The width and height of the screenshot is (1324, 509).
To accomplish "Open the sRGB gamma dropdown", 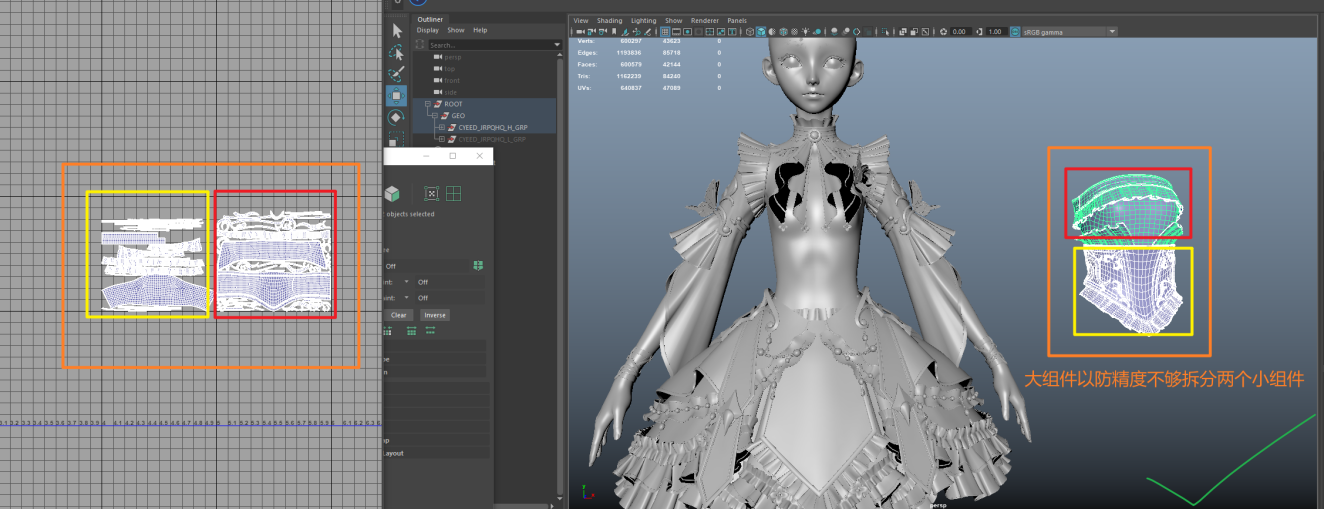I will (x=1065, y=32).
